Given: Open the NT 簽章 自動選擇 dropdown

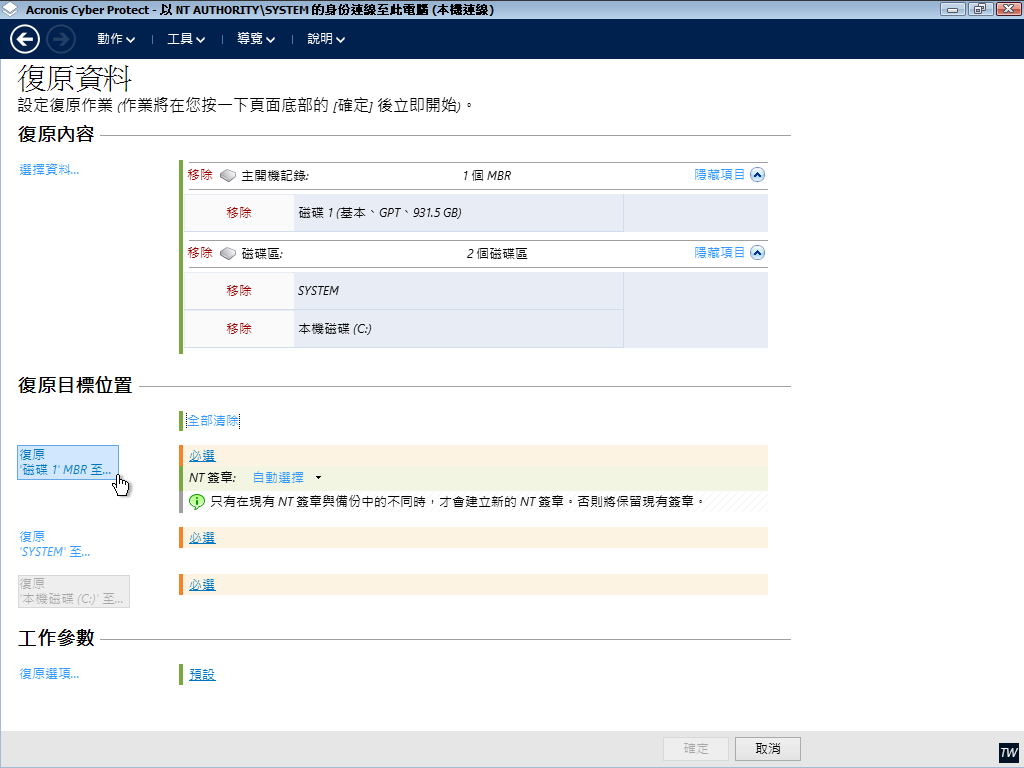Looking at the screenshot, I should [x=286, y=478].
